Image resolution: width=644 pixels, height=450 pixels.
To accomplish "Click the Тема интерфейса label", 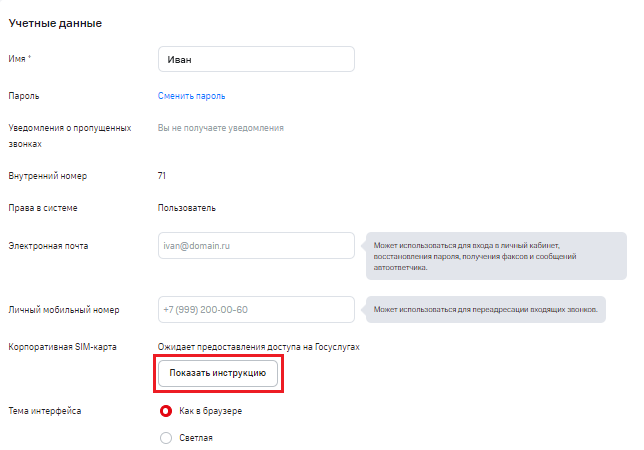I will point(46,411).
